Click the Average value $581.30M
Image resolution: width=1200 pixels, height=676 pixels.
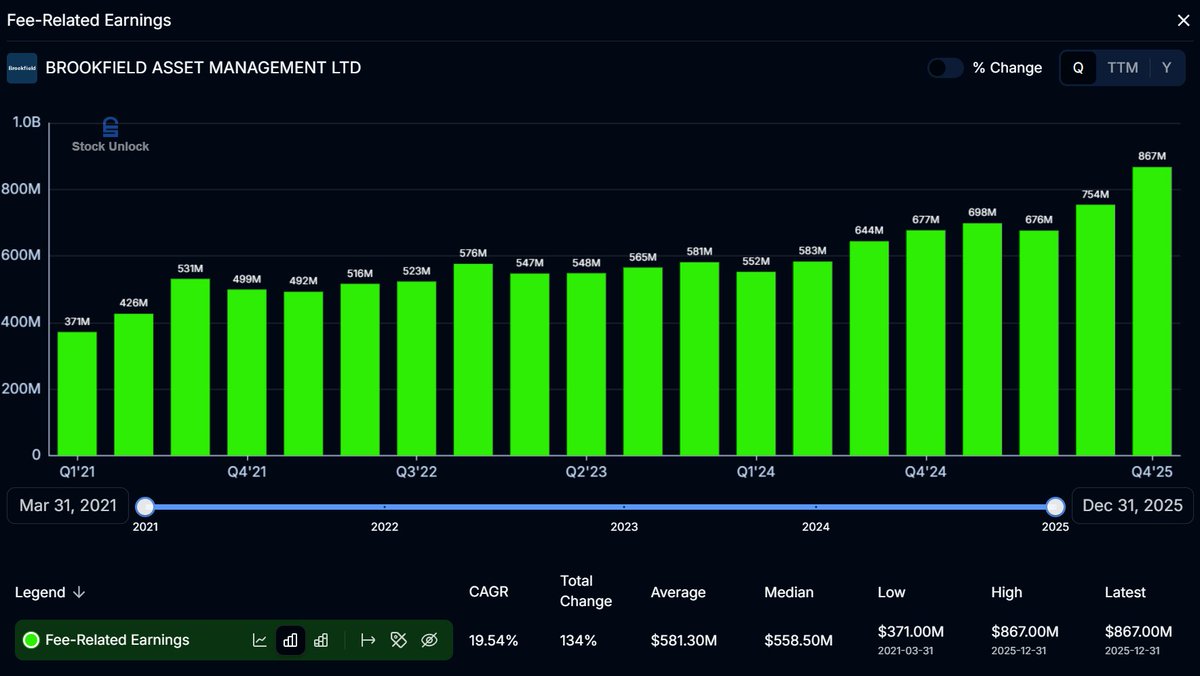tap(684, 640)
